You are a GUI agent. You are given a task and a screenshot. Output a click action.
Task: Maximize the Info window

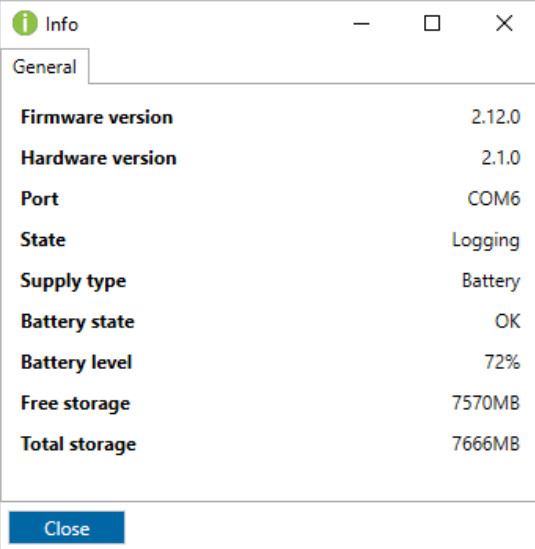(x=432, y=23)
